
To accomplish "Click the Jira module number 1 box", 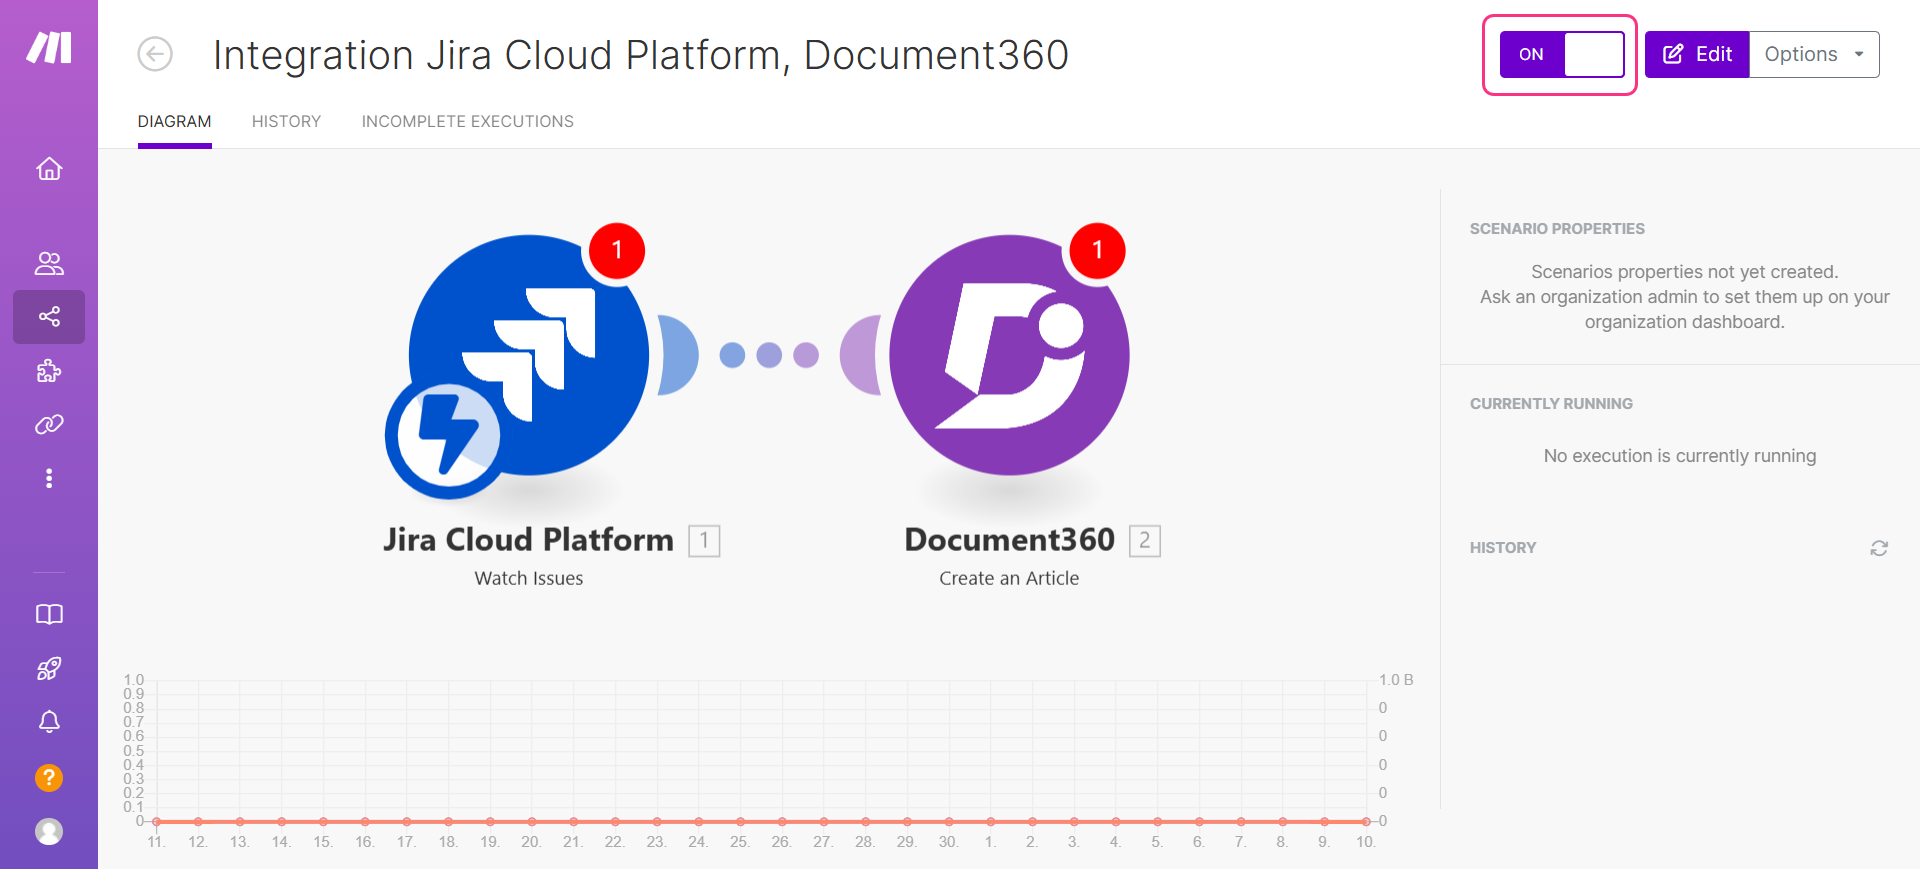I will click(x=704, y=541).
